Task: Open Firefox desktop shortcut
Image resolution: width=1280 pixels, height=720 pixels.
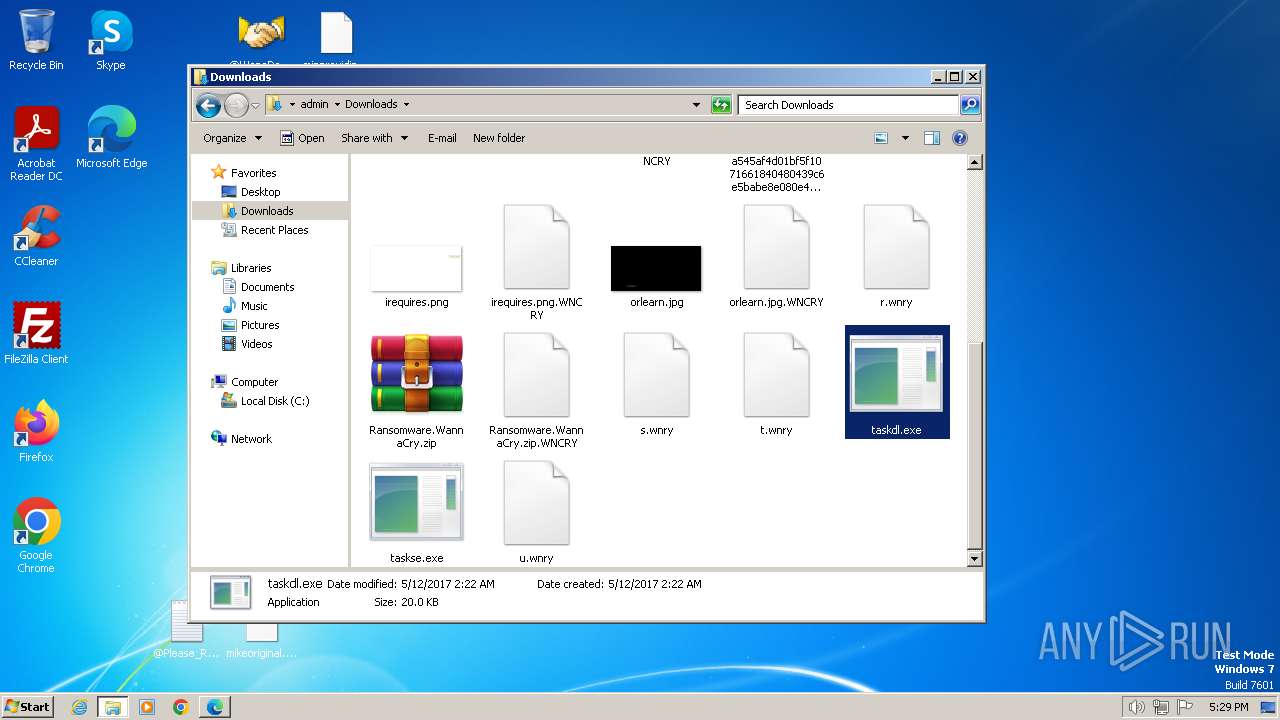Action: coord(36,432)
